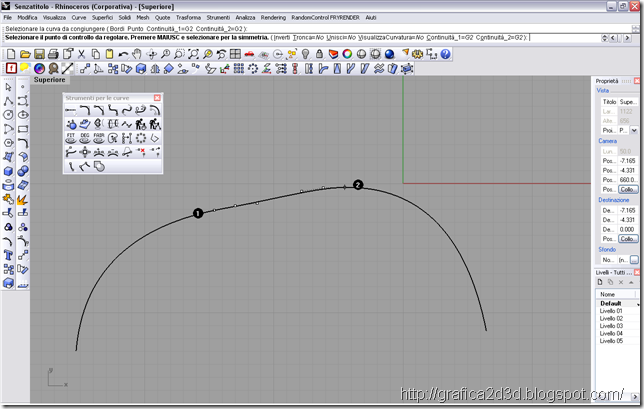
Task: Click the FIT curve icon in curve tools
Action: [x=71, y=138]
